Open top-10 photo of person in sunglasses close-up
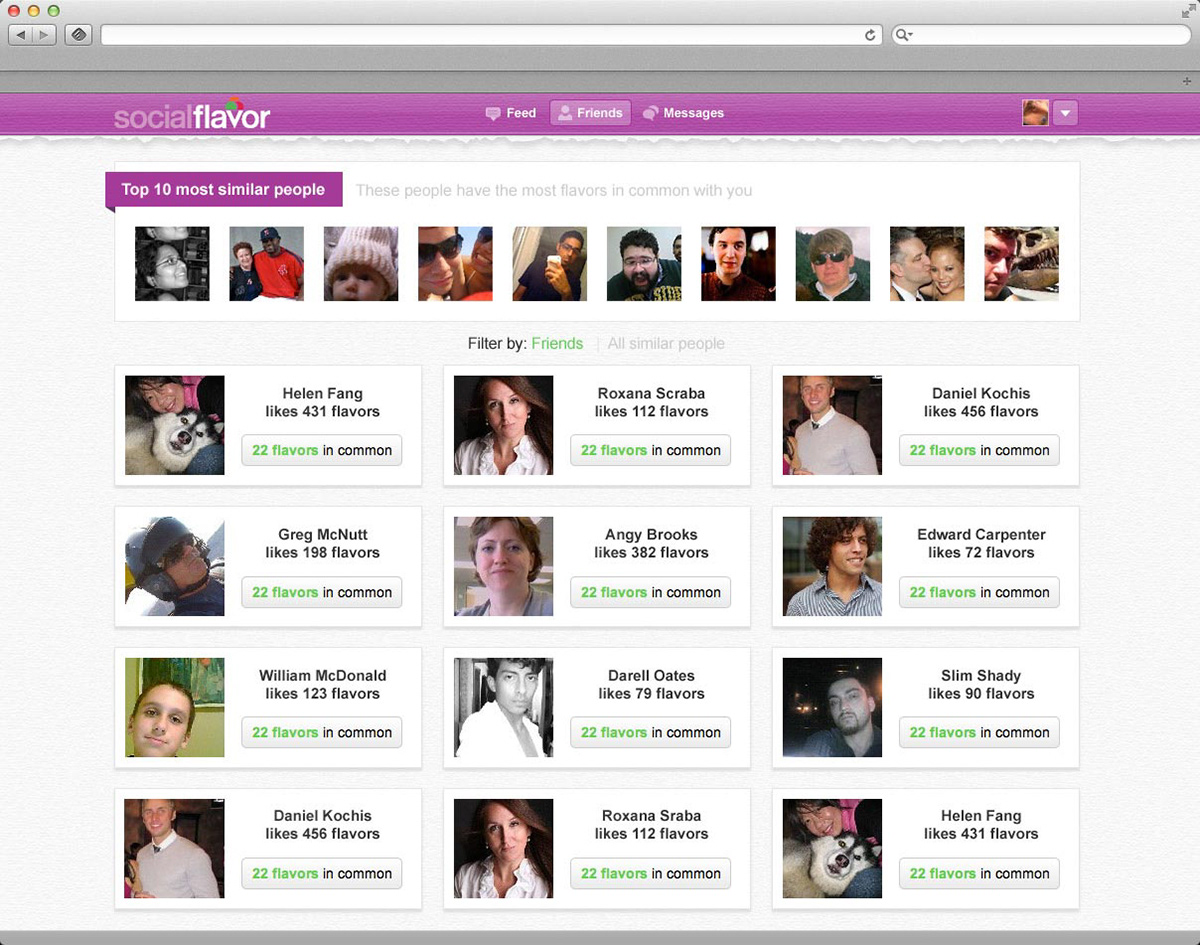Viewport: 1200px width, 945px height. point(455,263)
